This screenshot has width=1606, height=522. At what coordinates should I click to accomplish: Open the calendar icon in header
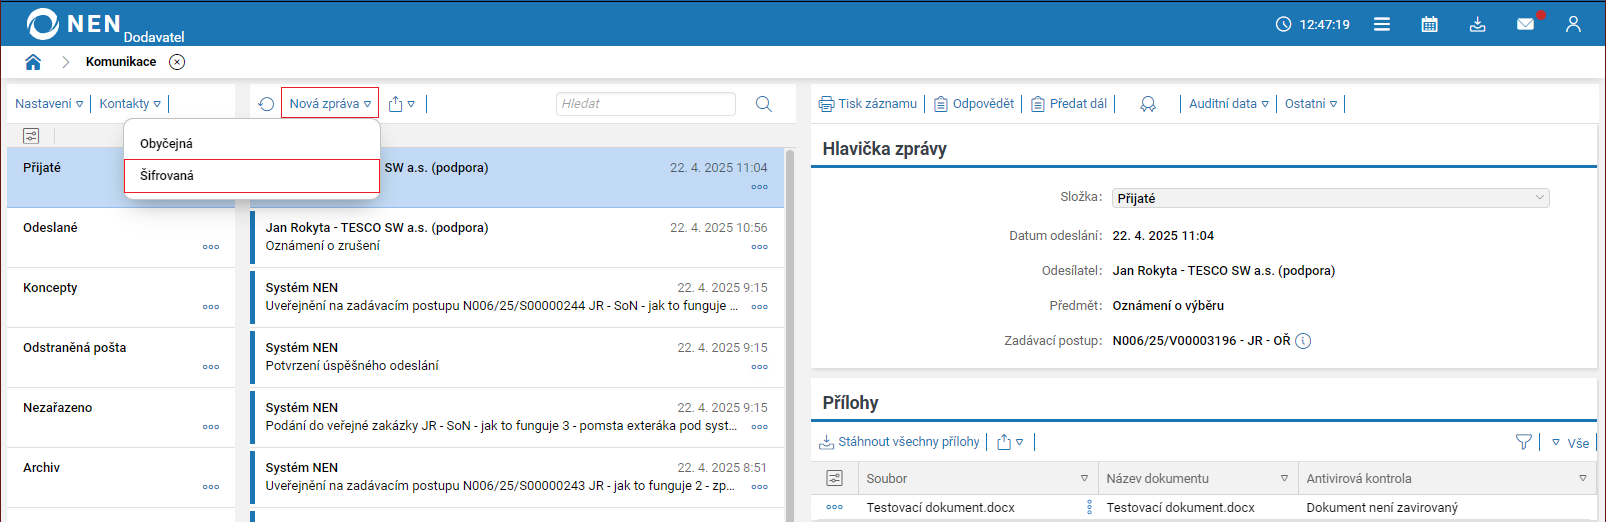click(1430, 24)
